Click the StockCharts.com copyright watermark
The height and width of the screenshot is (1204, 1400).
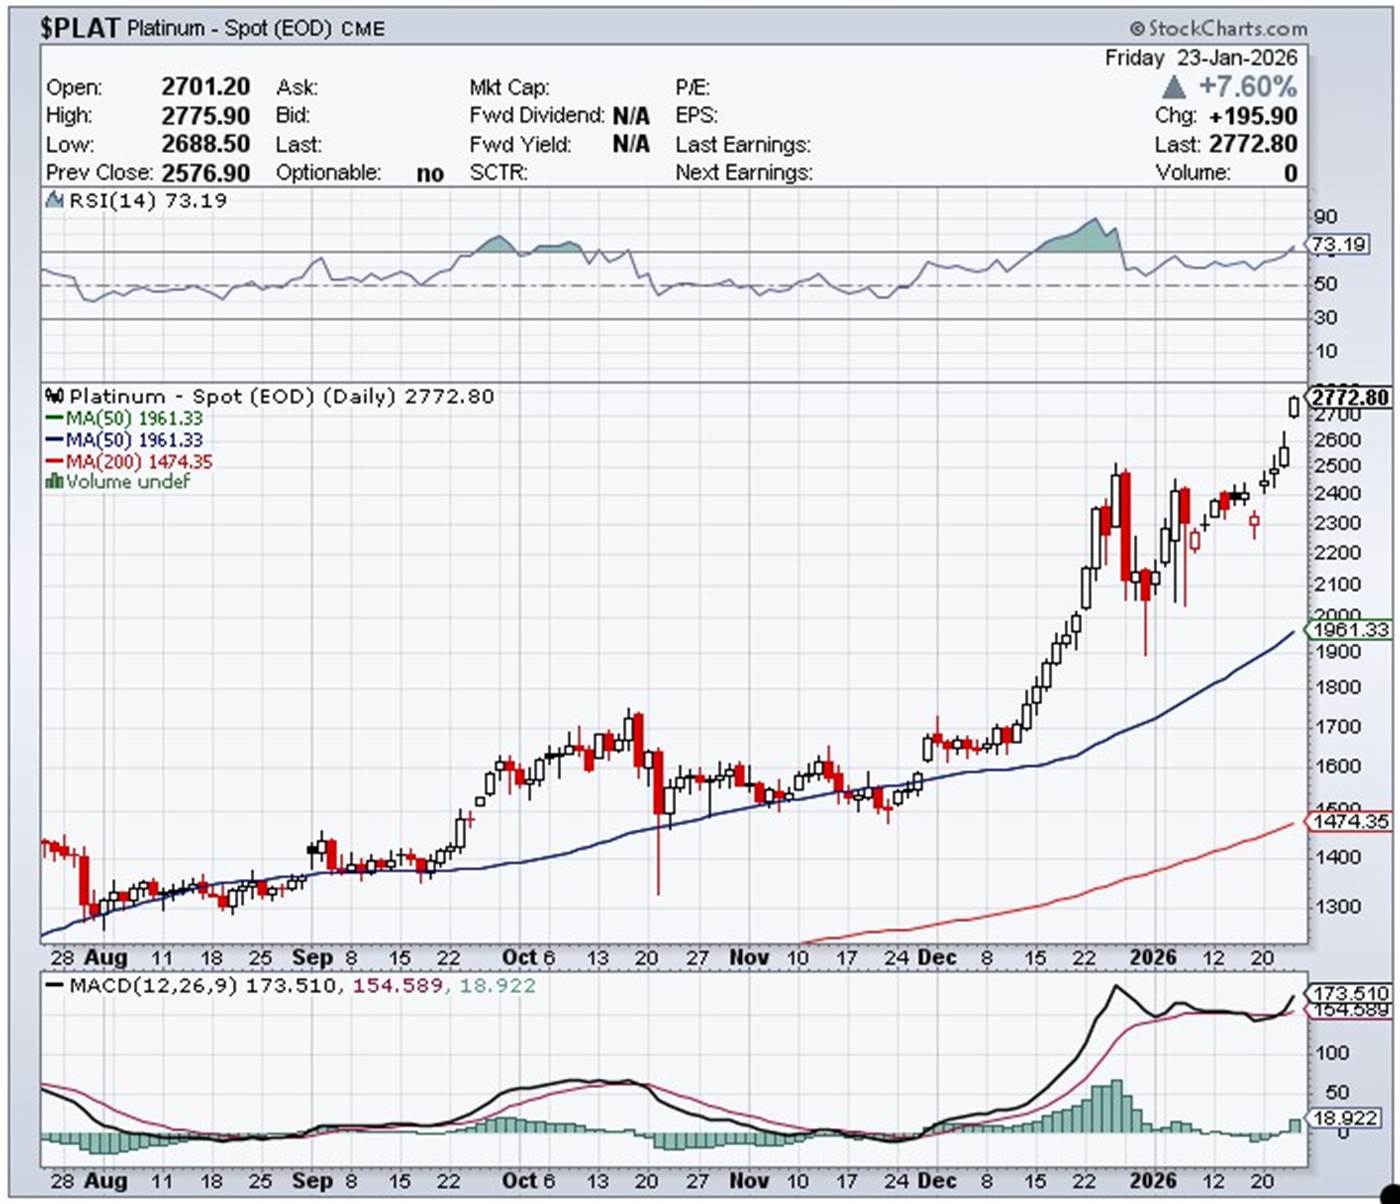click(1218, 28)
